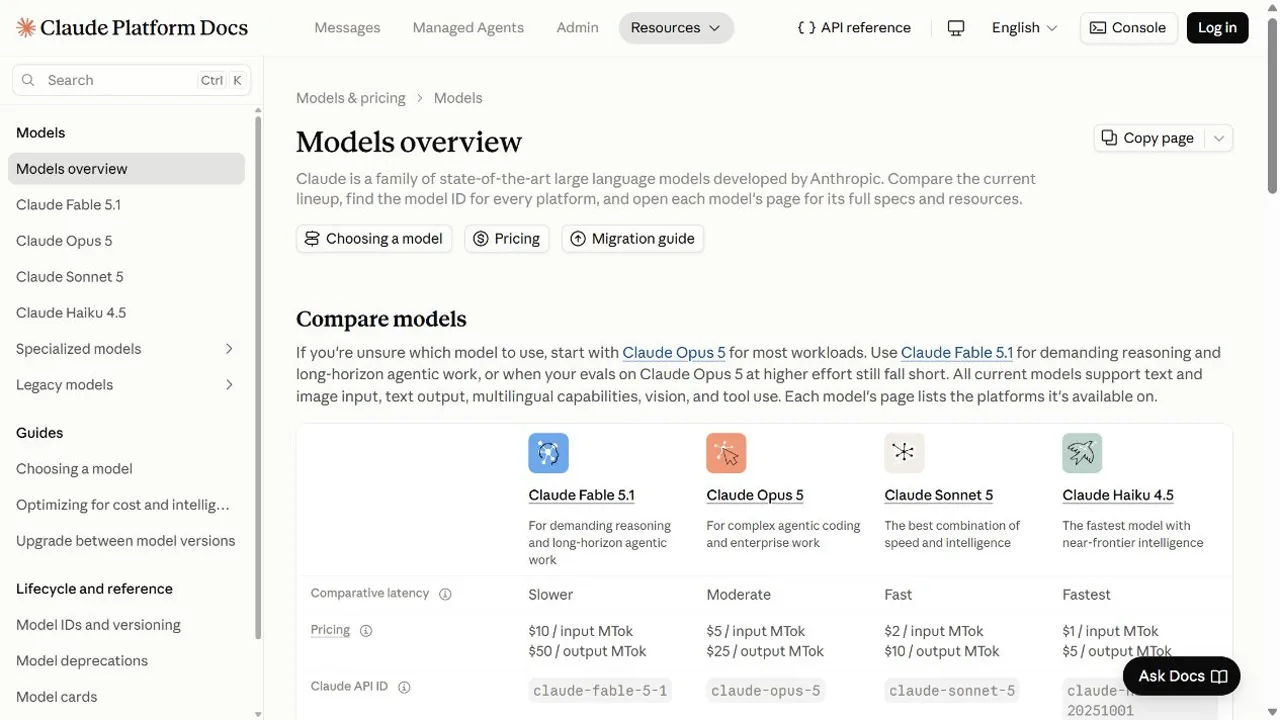
Task: Open Model deprecations in the sidebar
Action: (x=126, y=661)
